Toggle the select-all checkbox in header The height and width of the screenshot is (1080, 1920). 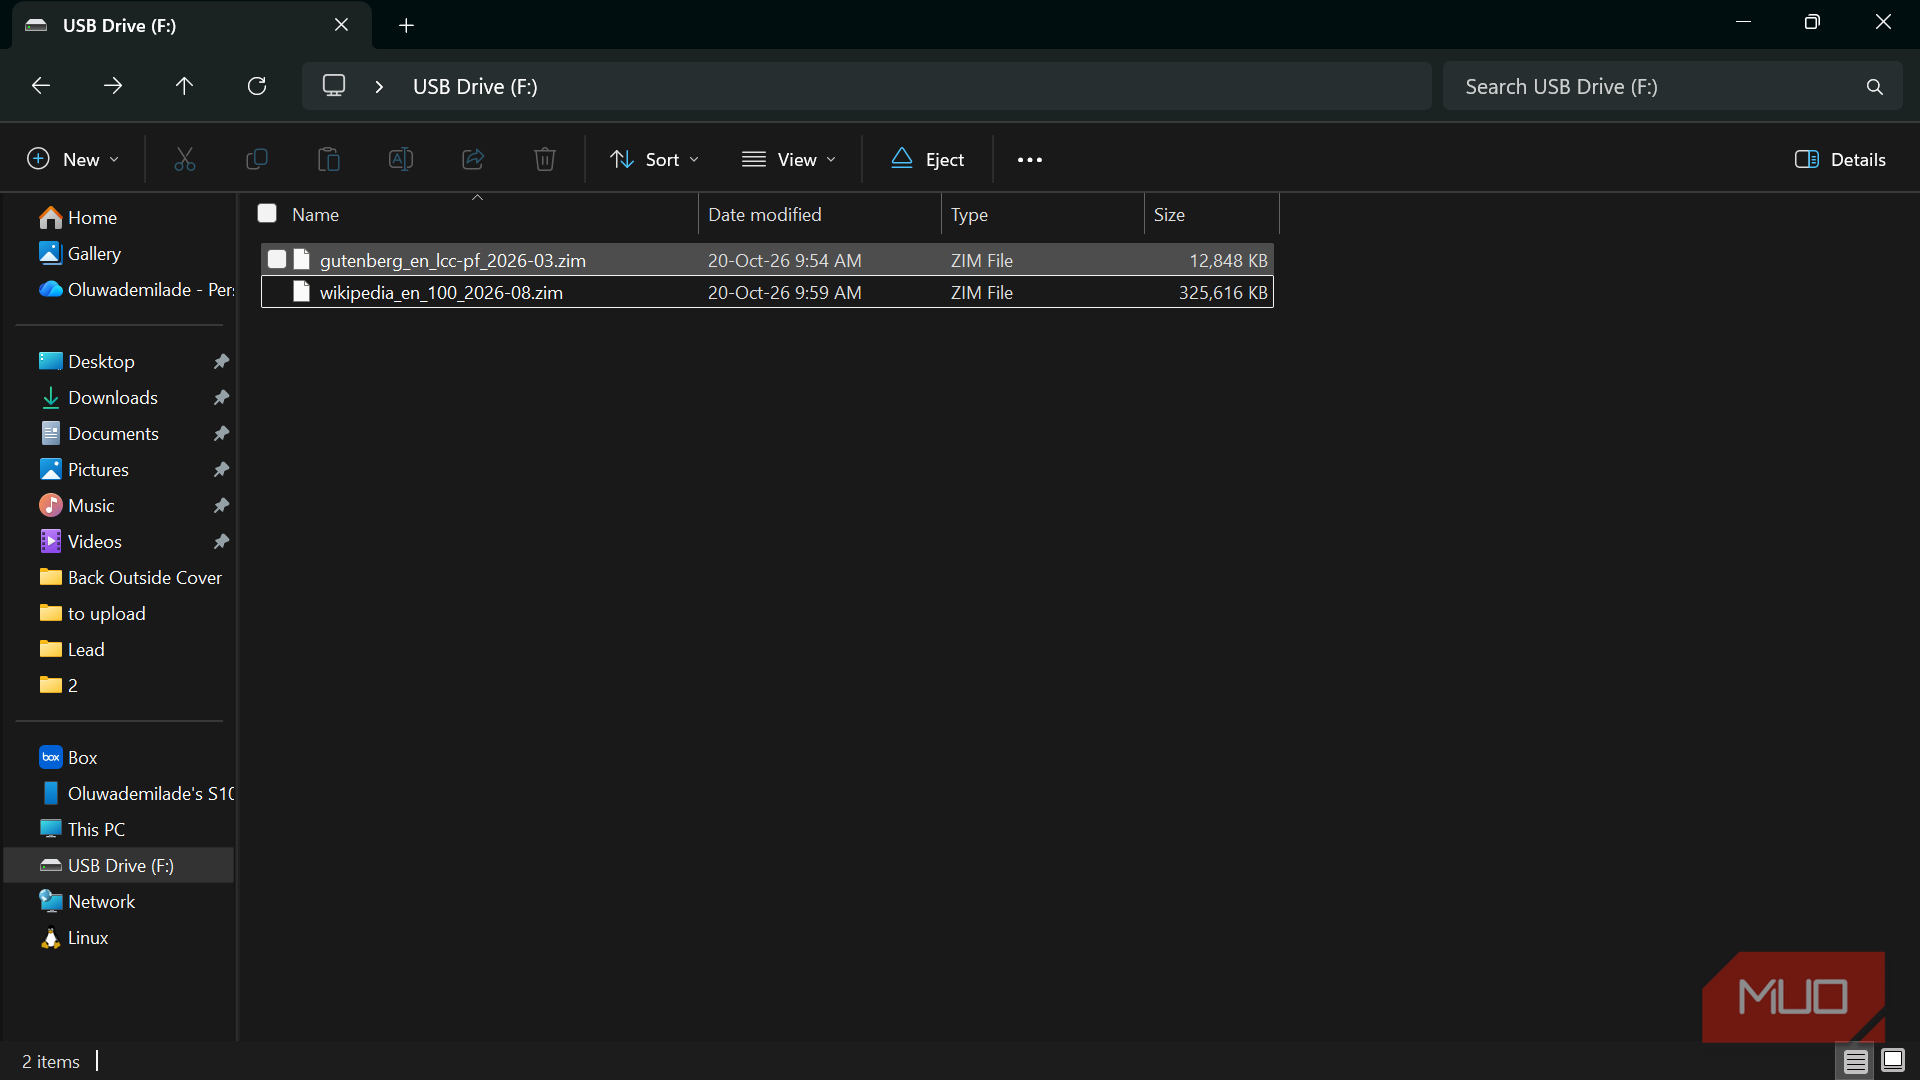coord(267,214)
